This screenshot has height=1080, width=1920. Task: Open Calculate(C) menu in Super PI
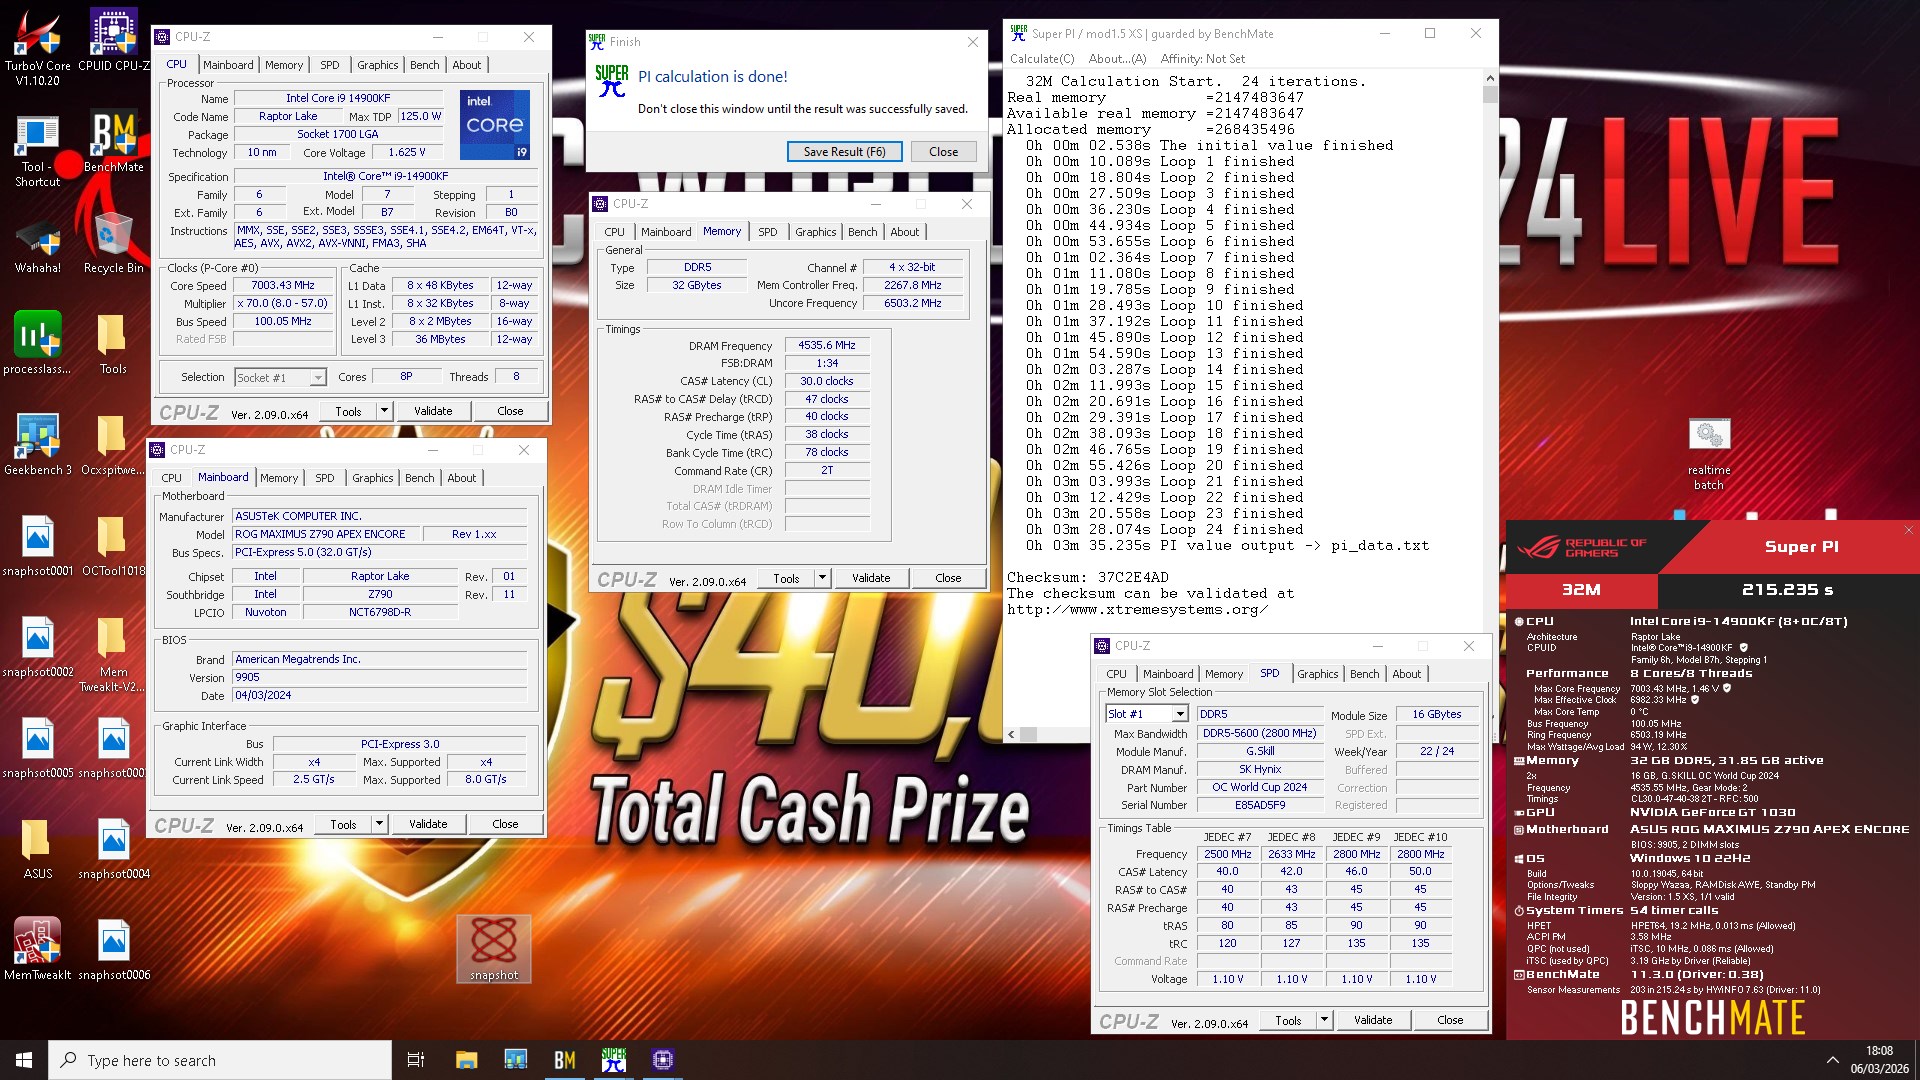[1042, 59]
